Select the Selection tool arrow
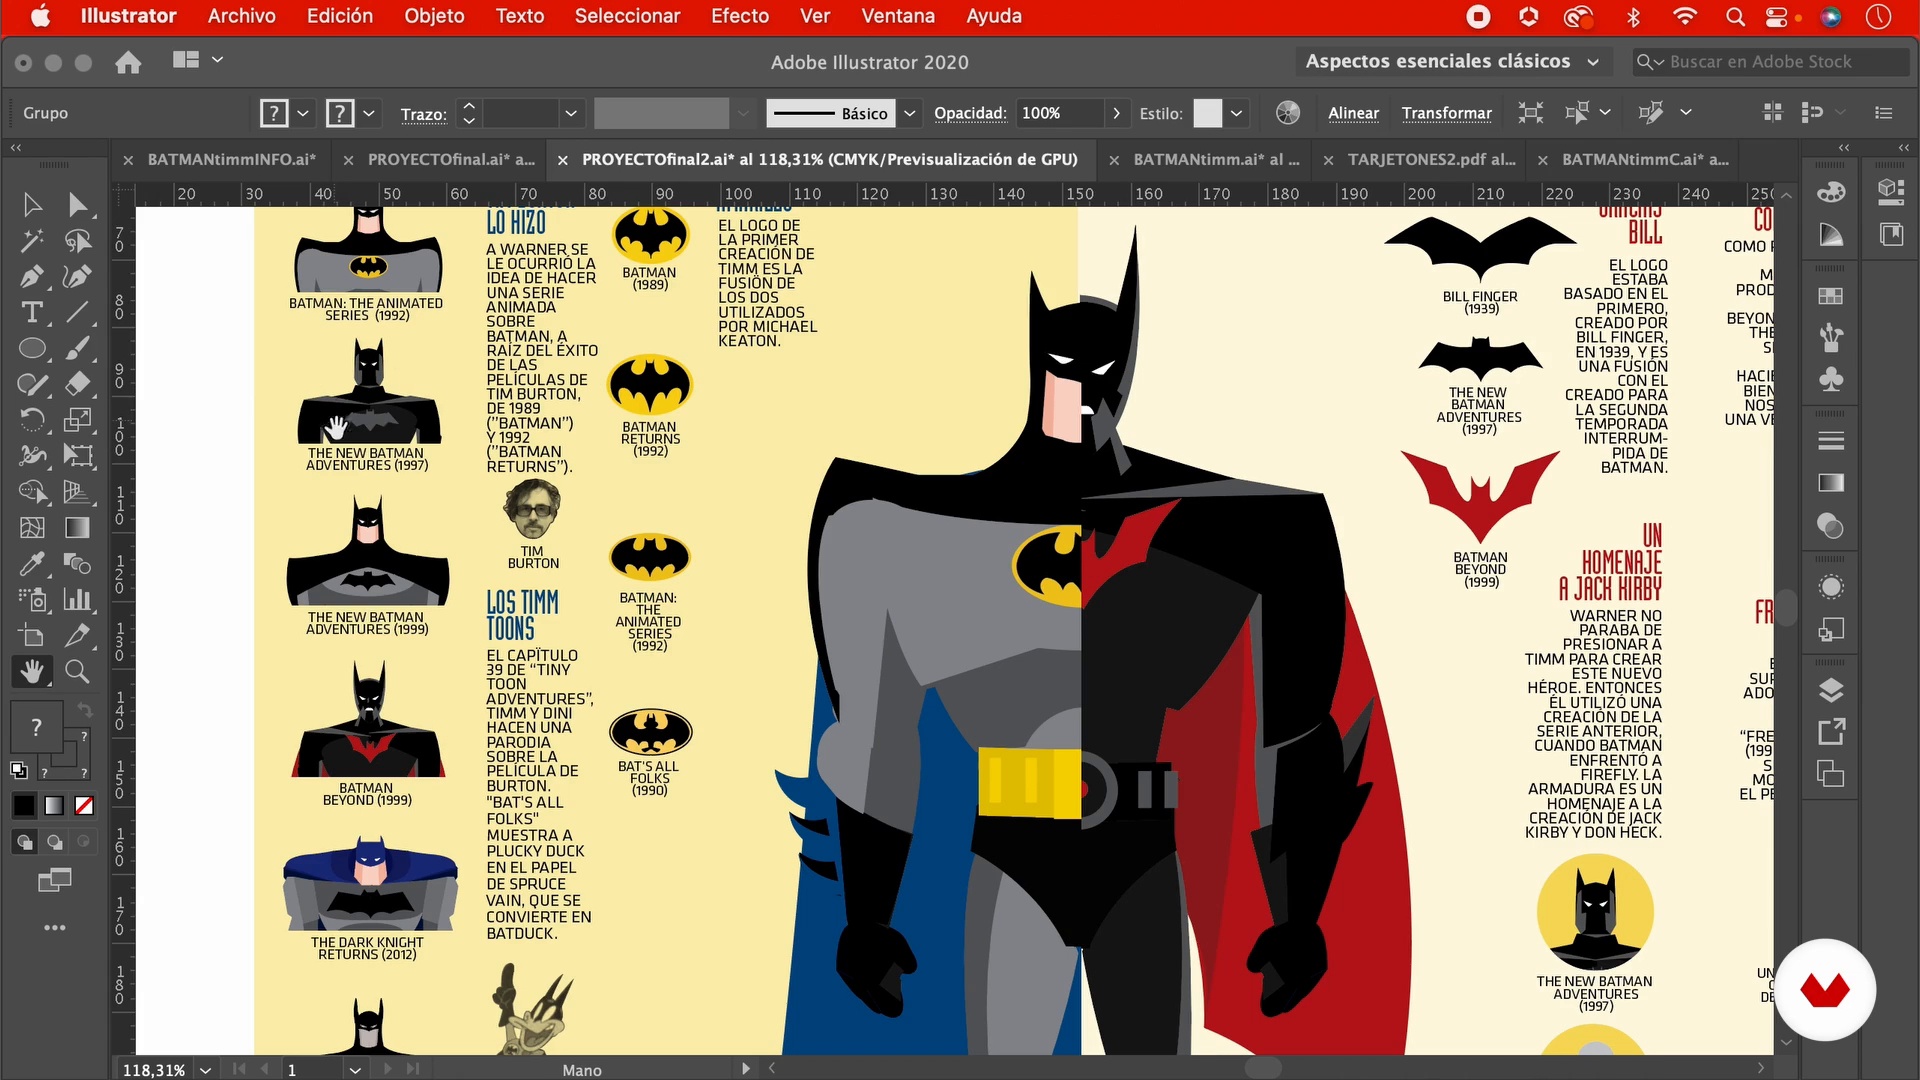The width and height of the screenshot is (1920, 1080). [32, 205]
